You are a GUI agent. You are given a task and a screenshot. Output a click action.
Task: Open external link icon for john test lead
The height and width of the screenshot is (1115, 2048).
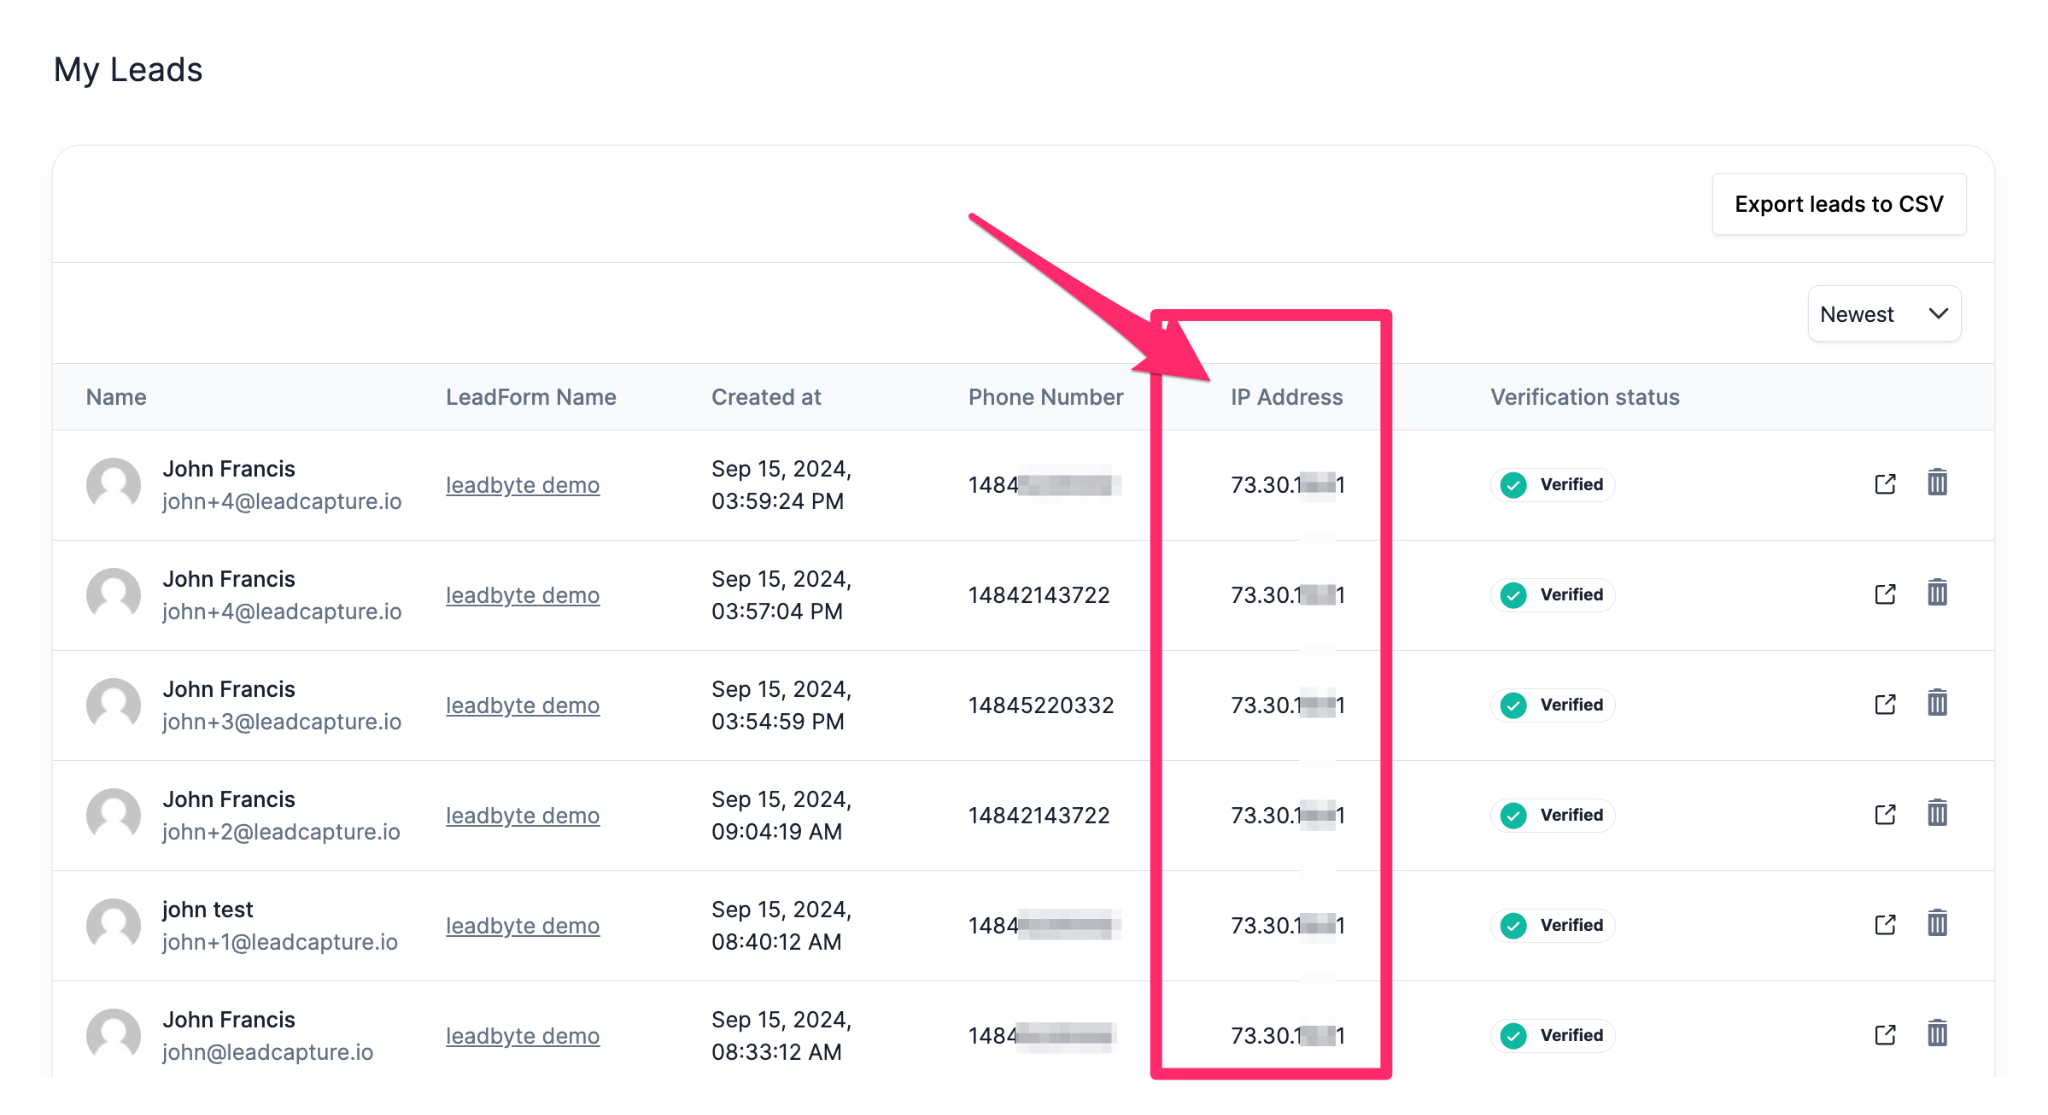click(x=1885, y=925)
